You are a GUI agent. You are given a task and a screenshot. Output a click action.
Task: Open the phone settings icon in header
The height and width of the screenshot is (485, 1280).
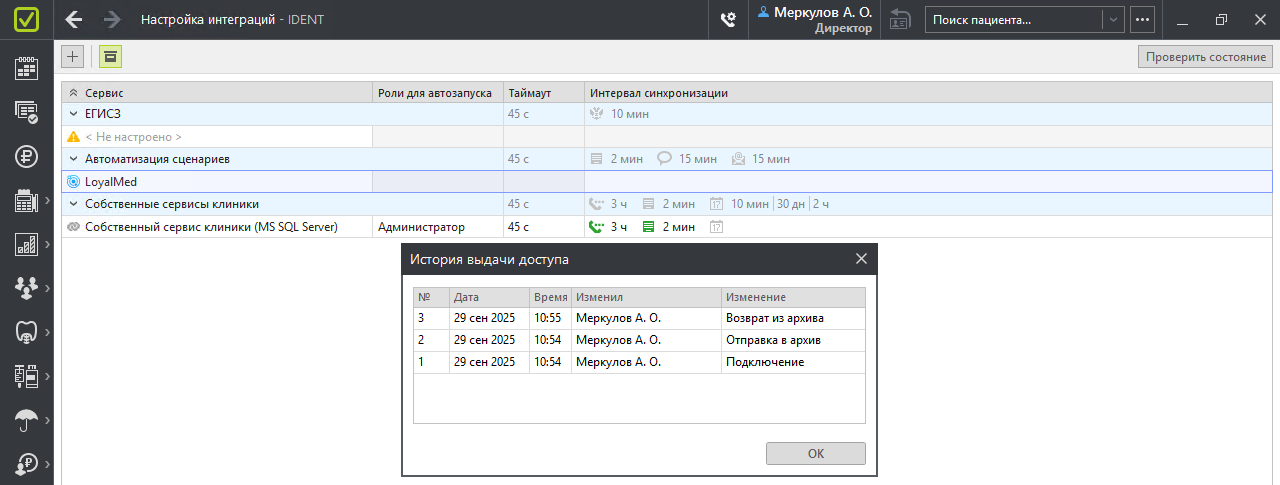click(728, 20)
